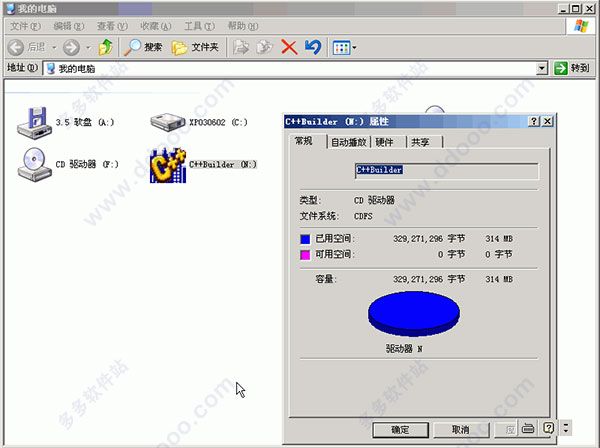The width and height of the screenshot is (600, 448).
Task: Open the 搜索 search pane
Action: (x=143, y=47)
